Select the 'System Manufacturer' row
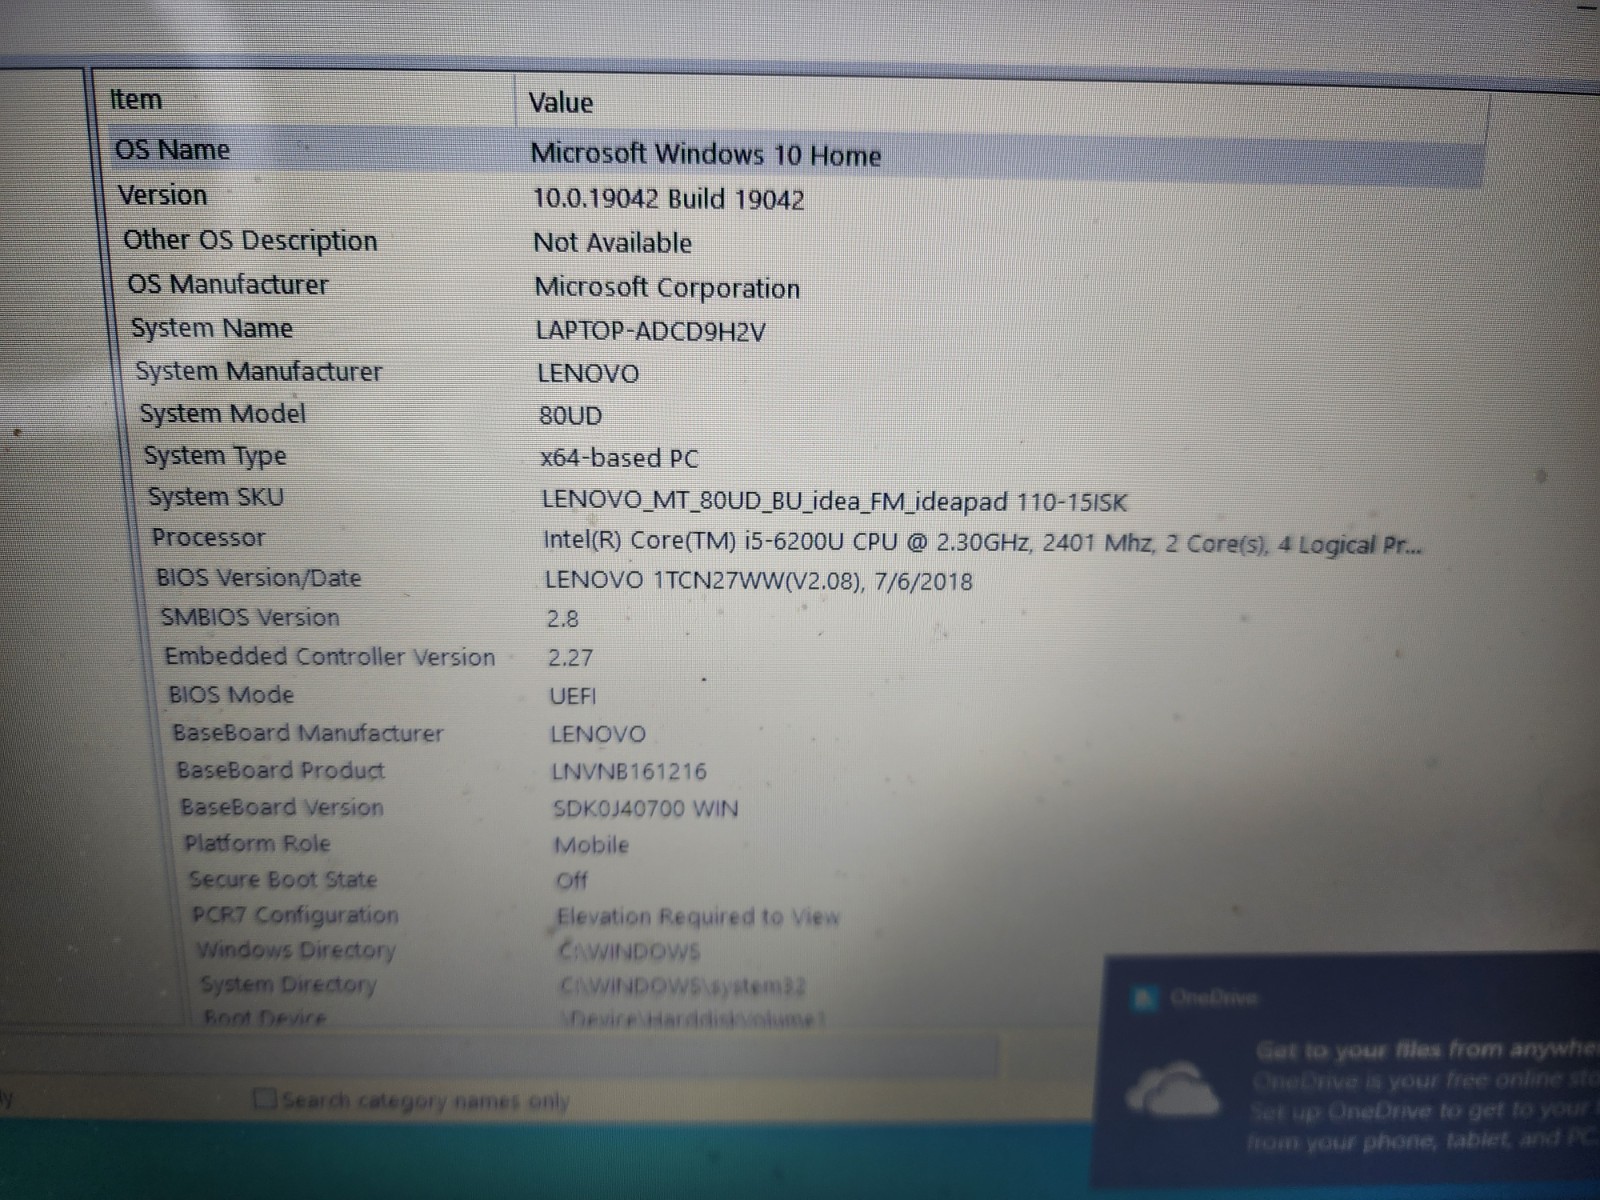Image resolution: width=1600 pixels, height=1200 pixels. (258, 372)
